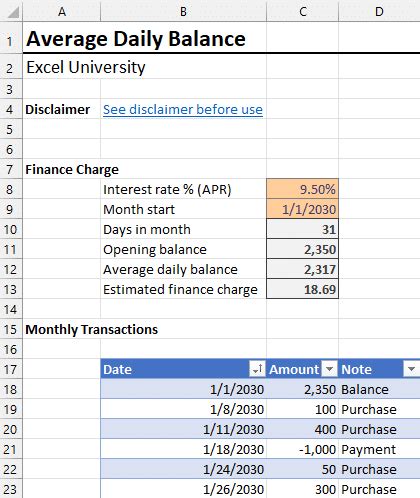Select row 13 header
Viewport: 420px width, 498px height.
(x=10, y=289)
